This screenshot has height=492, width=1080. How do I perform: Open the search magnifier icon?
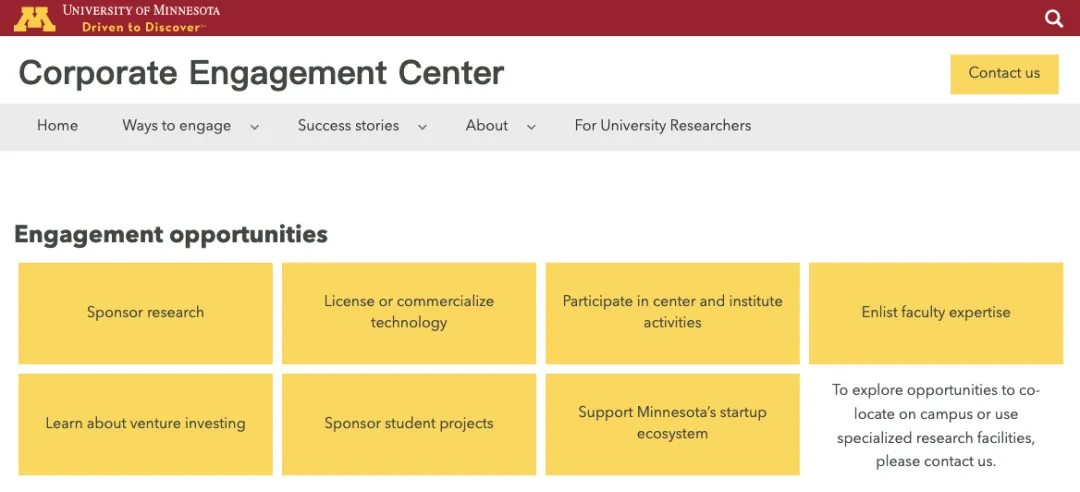tap(1054, 19)
